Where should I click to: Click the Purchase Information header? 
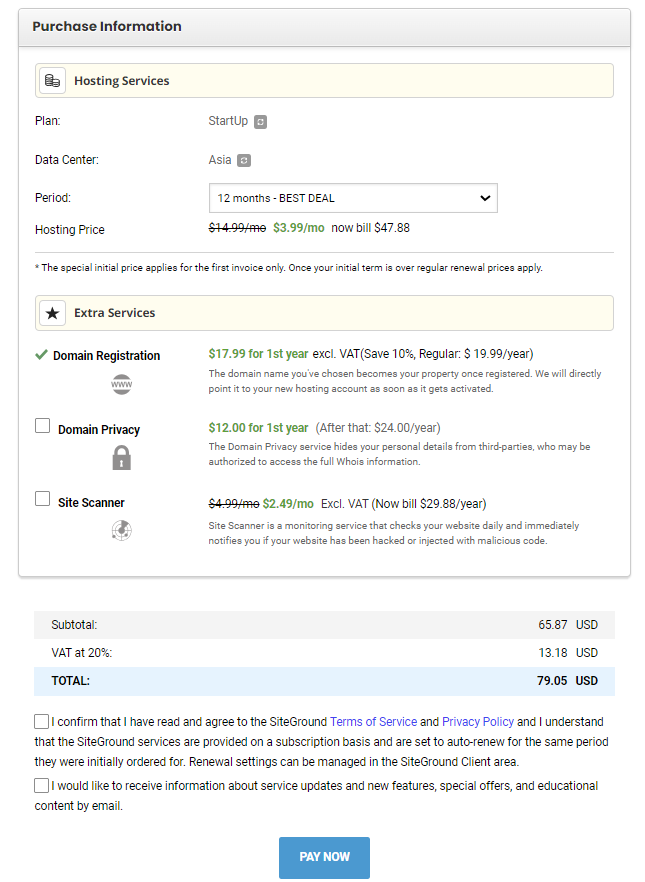(x=107, y=27)
